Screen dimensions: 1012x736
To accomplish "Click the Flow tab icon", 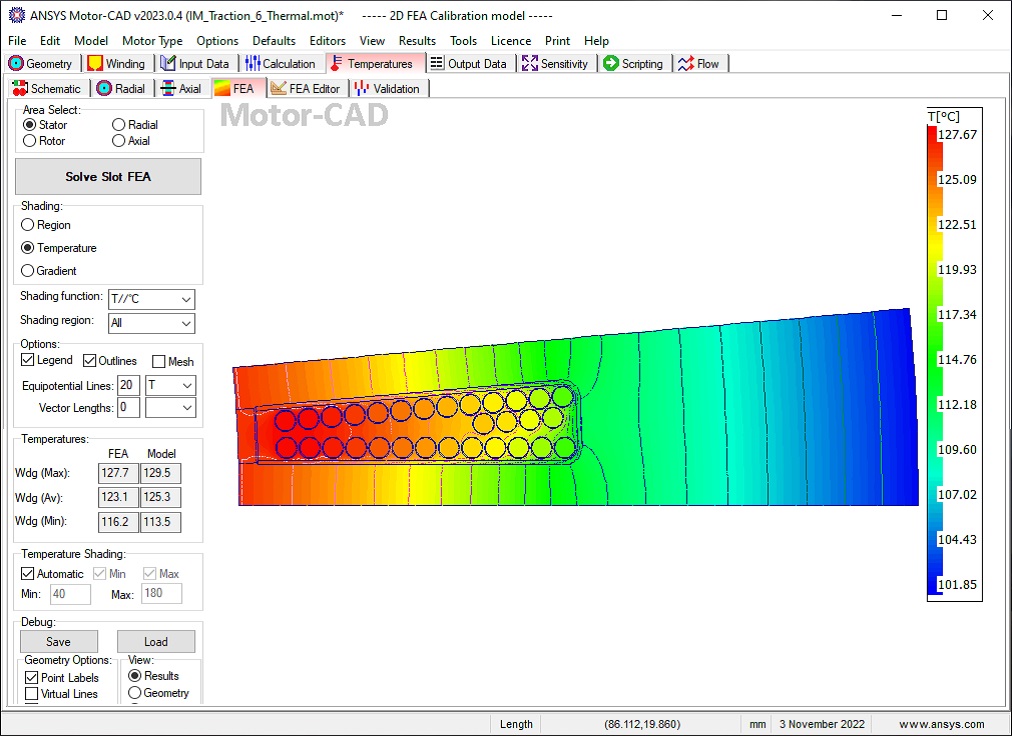I will point(685,63).
